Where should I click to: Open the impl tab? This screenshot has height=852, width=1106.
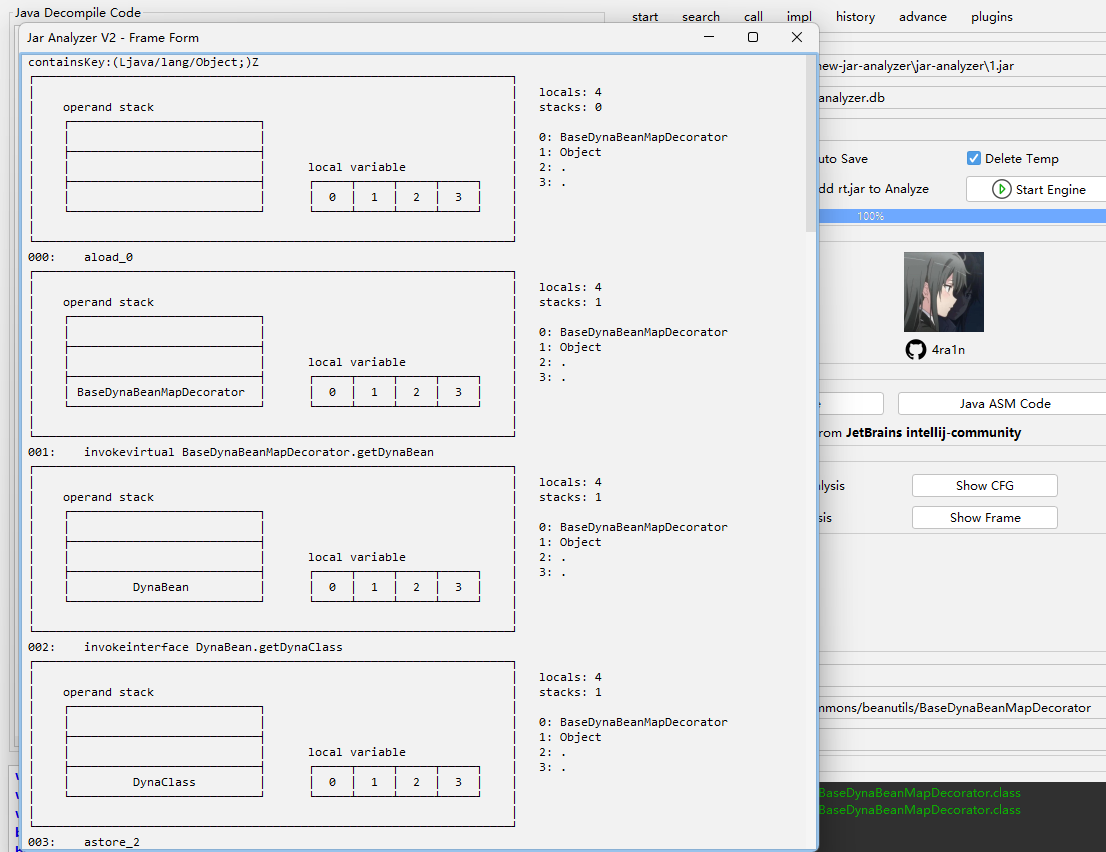(799, 17)
